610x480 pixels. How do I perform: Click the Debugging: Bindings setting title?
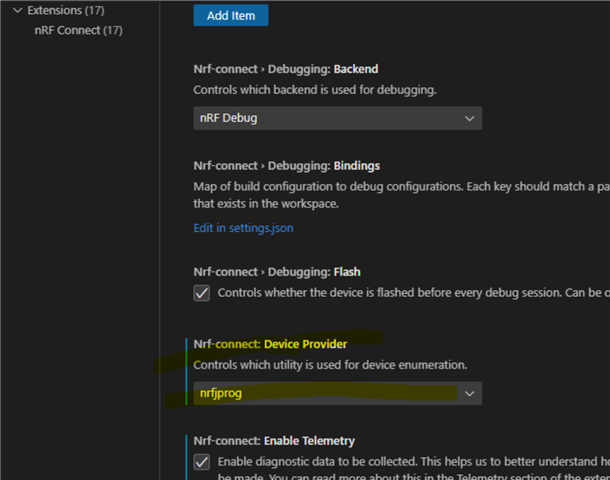click(287, 166)
